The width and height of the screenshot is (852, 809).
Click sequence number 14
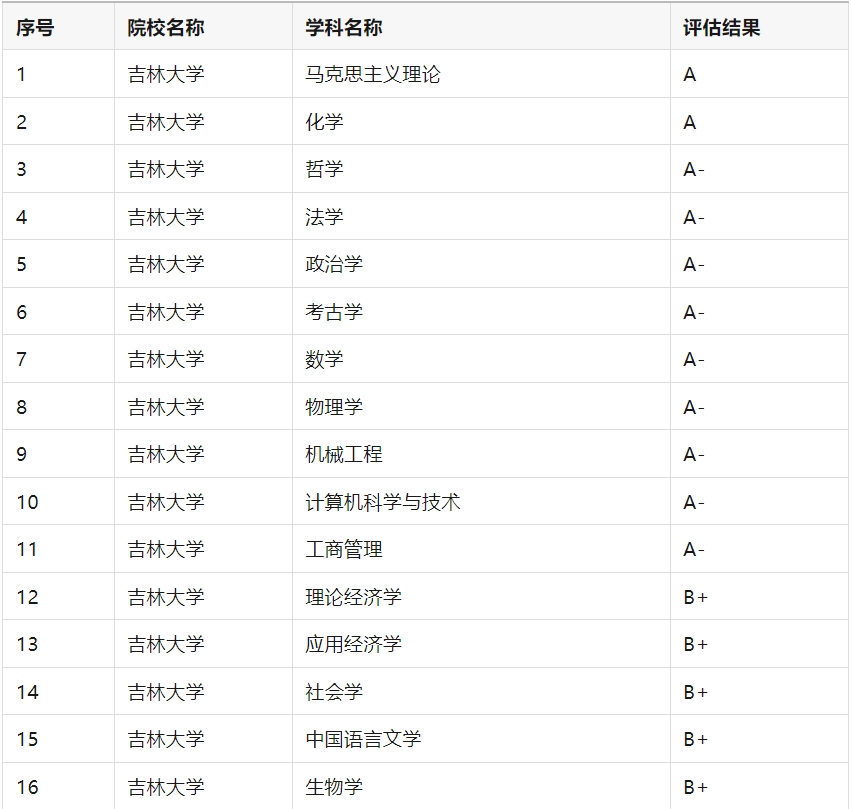(x=27, y=693)
